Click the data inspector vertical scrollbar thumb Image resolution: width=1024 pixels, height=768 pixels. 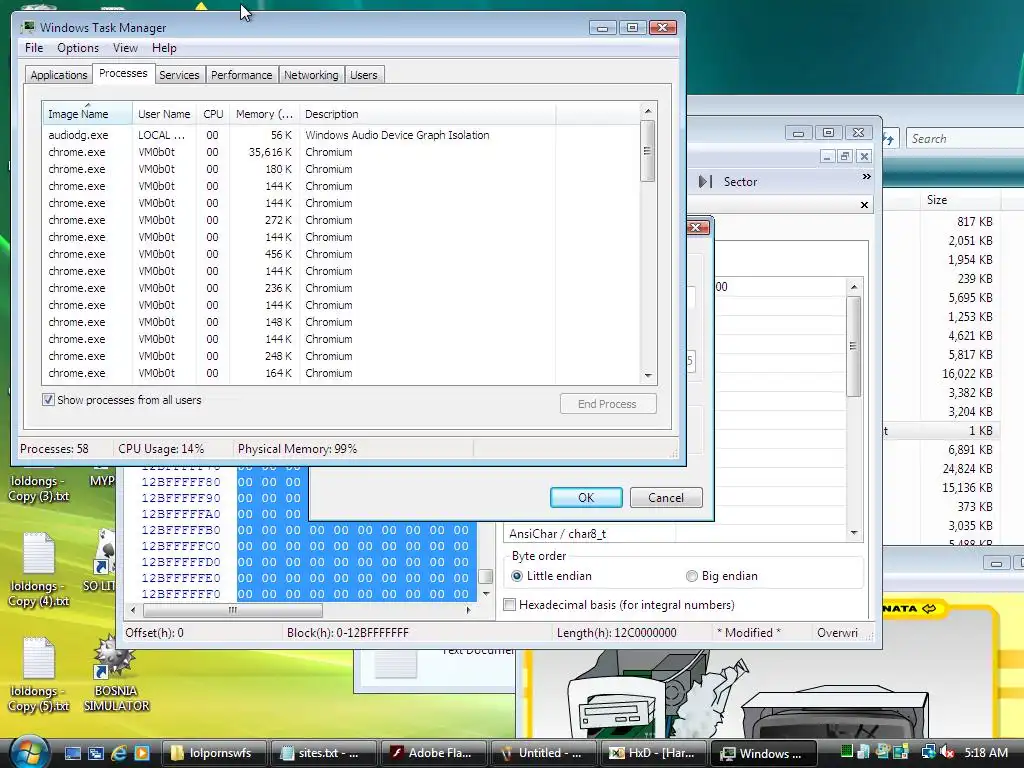(x=854, y=346)
